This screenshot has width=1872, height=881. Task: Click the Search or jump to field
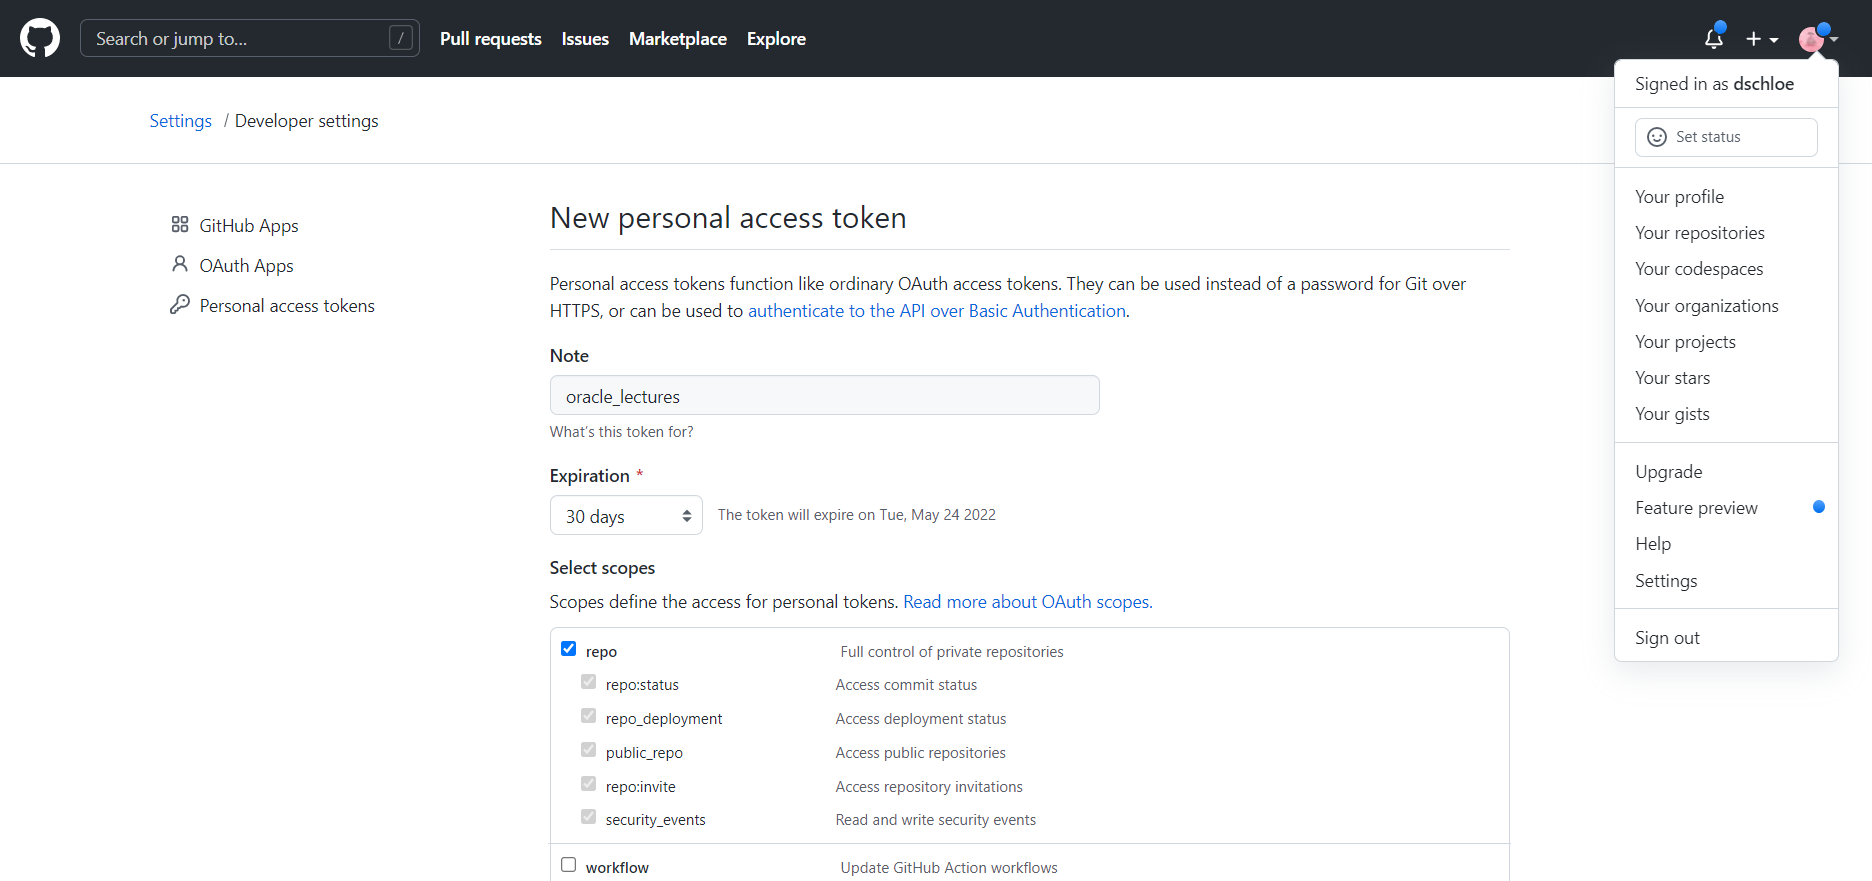250,38
